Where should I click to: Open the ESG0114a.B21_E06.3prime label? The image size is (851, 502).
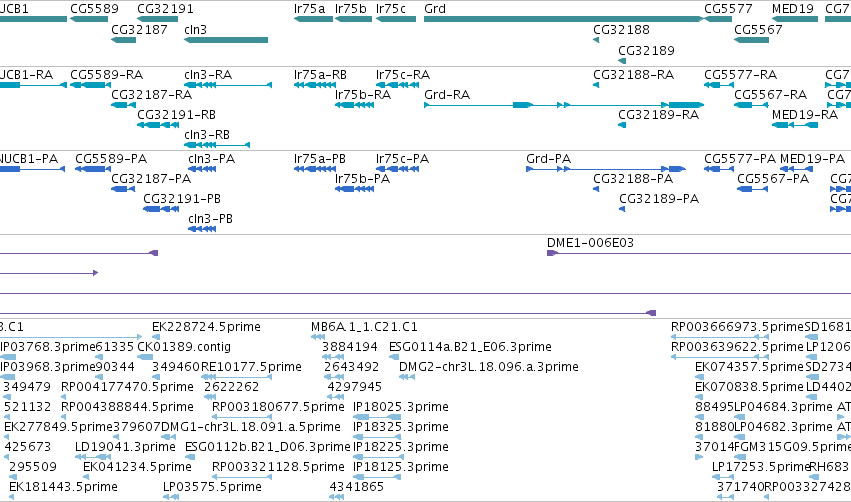[470, 346]
